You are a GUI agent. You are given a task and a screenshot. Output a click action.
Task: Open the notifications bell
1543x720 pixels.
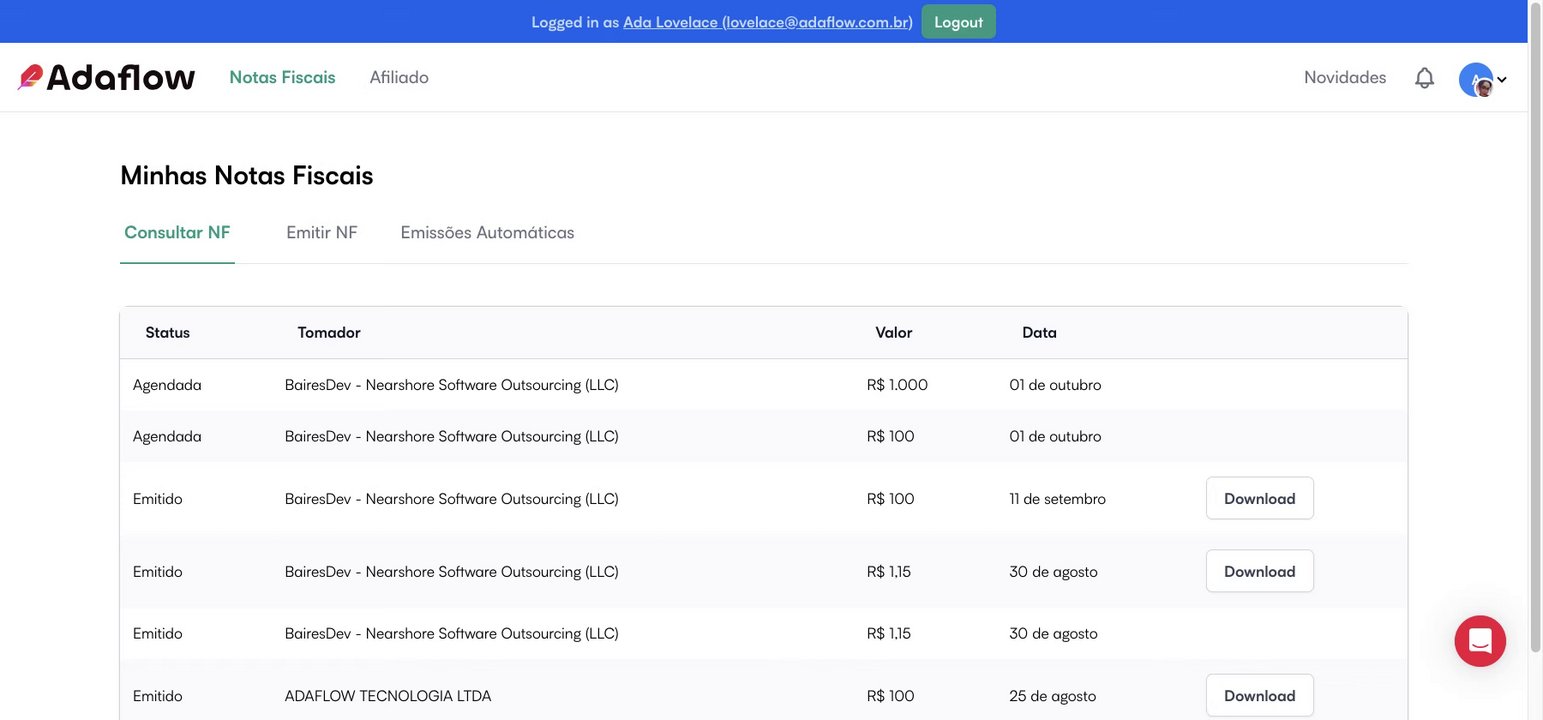1424,78
